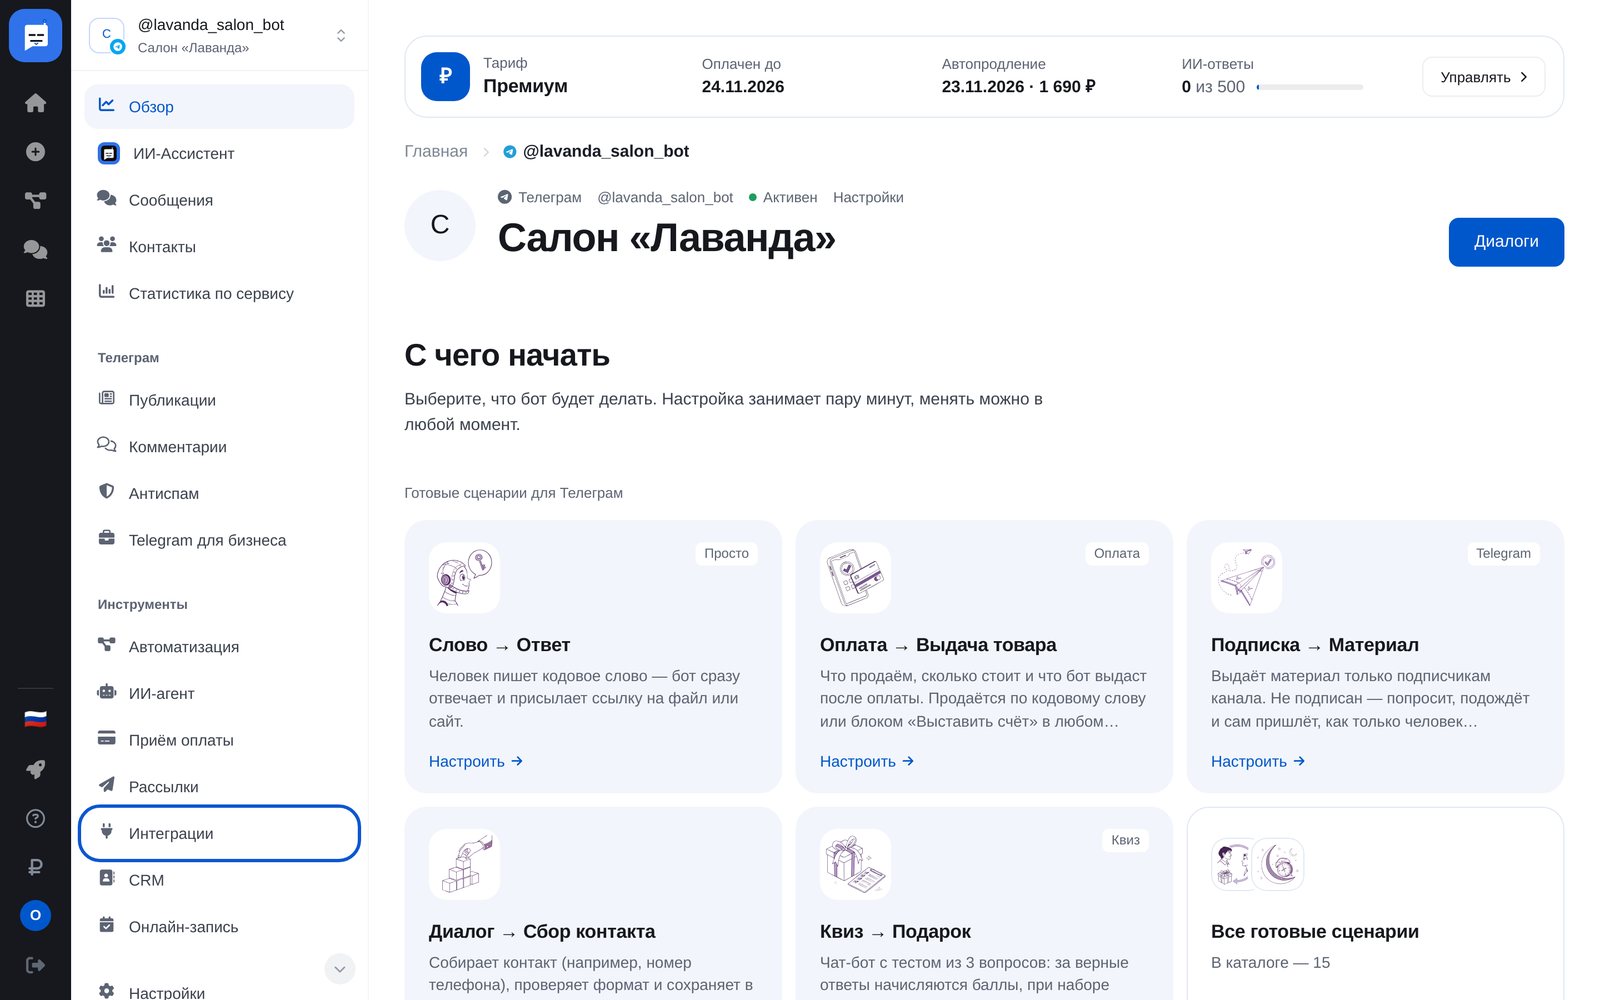Screen dimensions: 1600x1000
Task: Open the Все готовые сценарии card
Action: pyautogui.click(x=1375, y=904)
